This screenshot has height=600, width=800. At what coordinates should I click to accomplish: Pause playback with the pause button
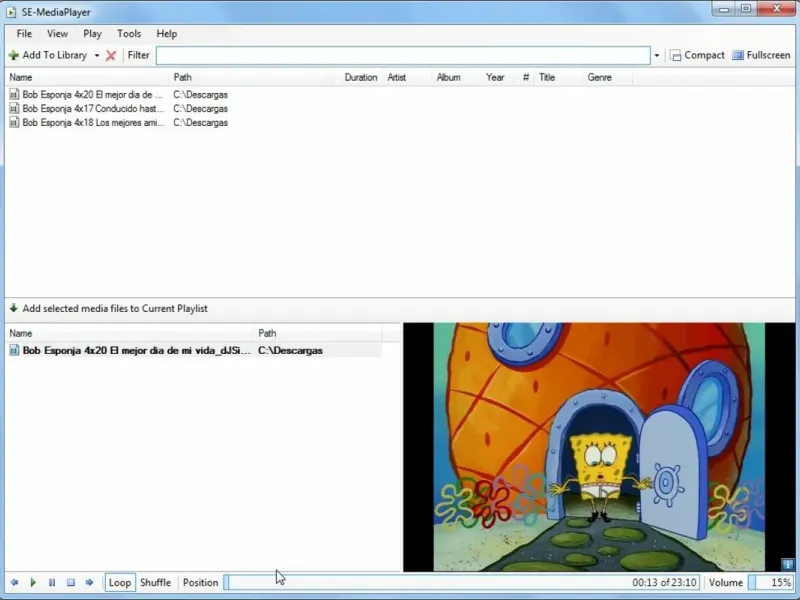click(52, 582)
